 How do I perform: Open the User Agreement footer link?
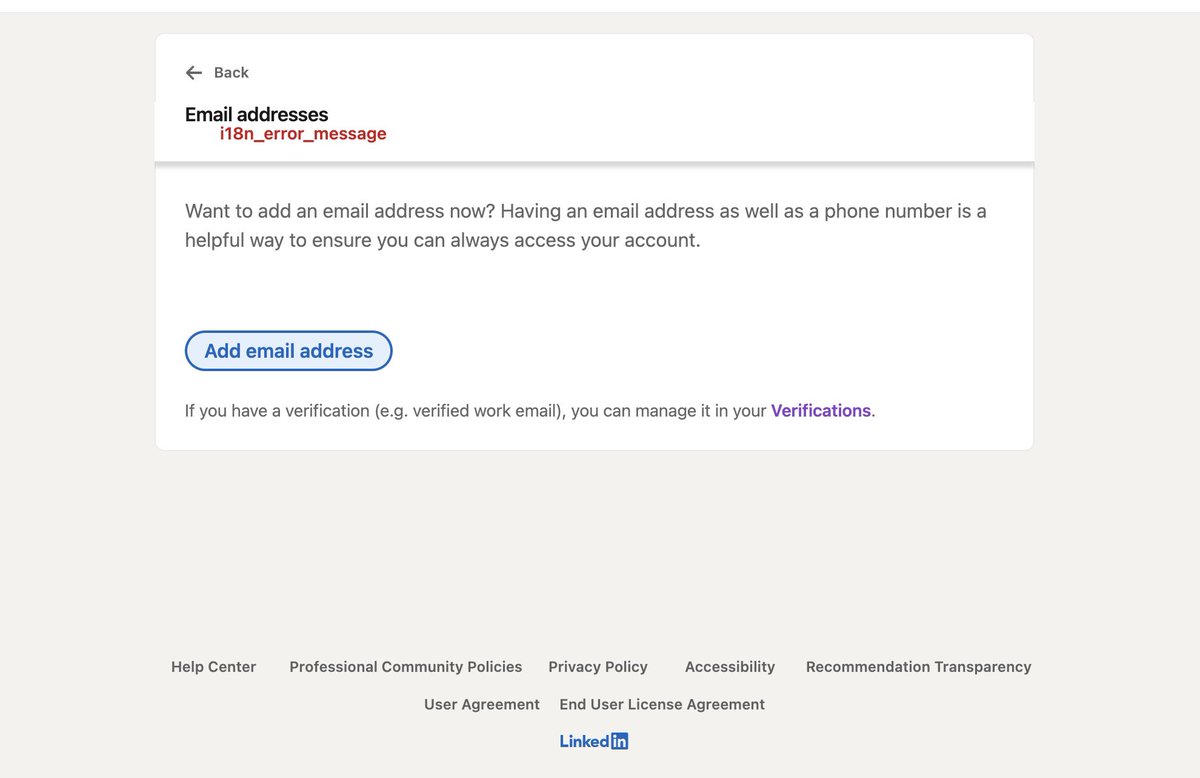click(482, 705)
